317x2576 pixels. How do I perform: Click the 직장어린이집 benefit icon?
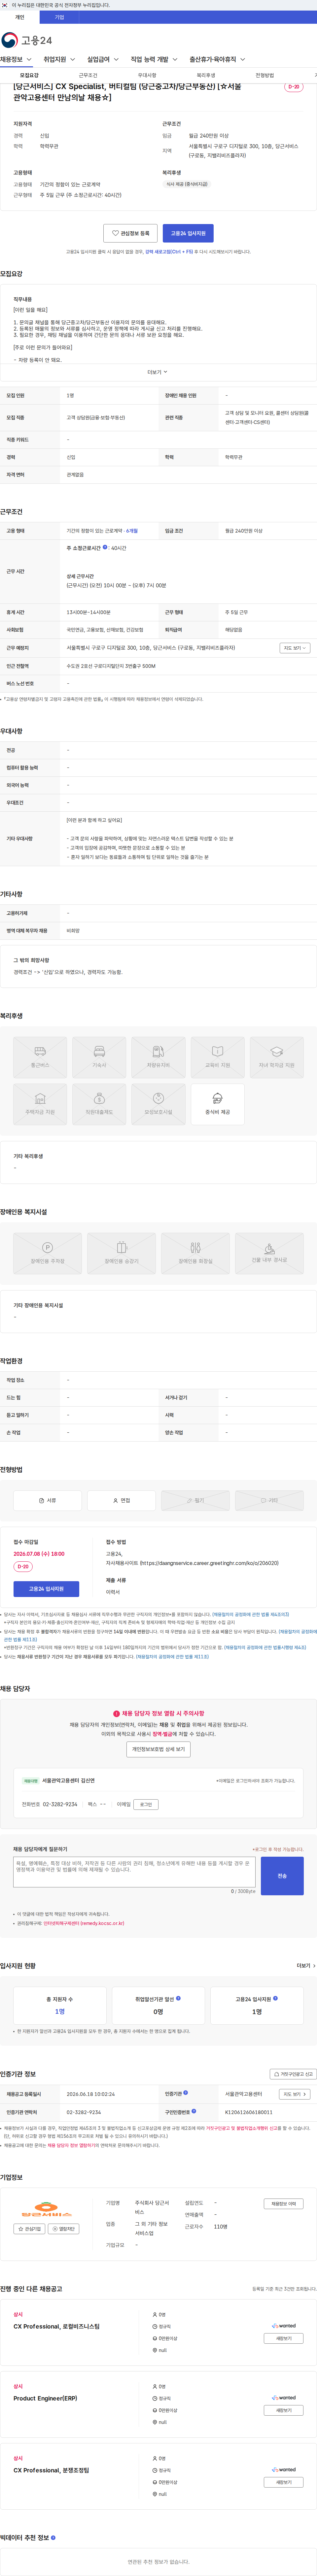pos(99,1104)
